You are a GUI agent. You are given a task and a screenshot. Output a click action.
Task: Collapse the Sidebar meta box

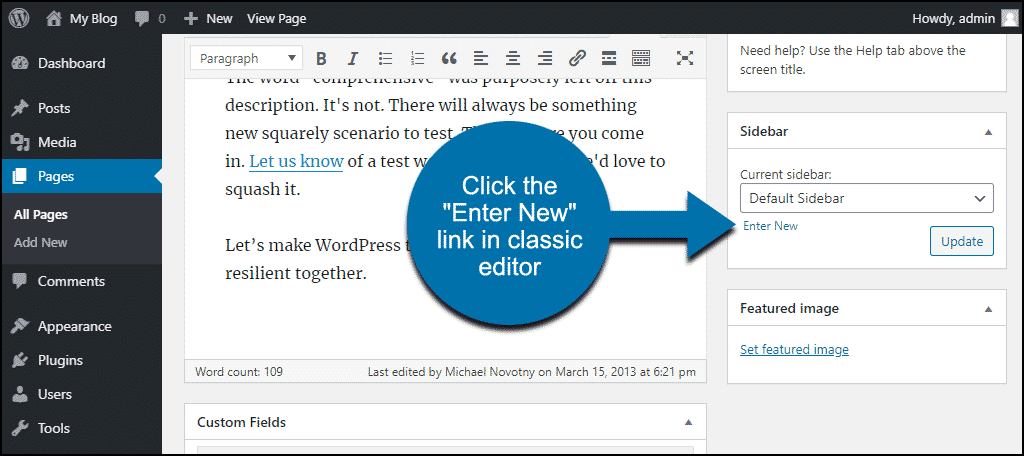point(988,132)
